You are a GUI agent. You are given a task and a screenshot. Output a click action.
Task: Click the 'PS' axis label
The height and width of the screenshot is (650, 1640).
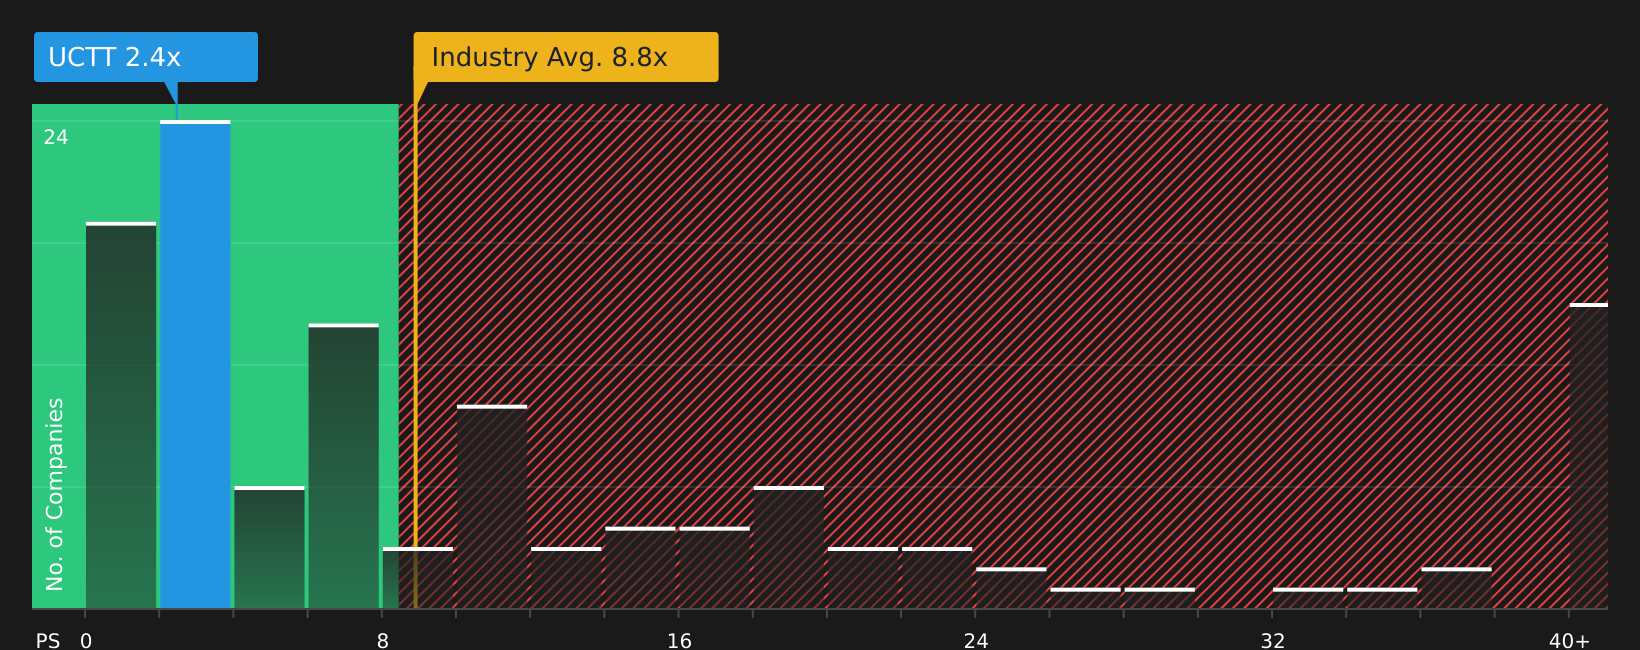[x=48, y=641]
